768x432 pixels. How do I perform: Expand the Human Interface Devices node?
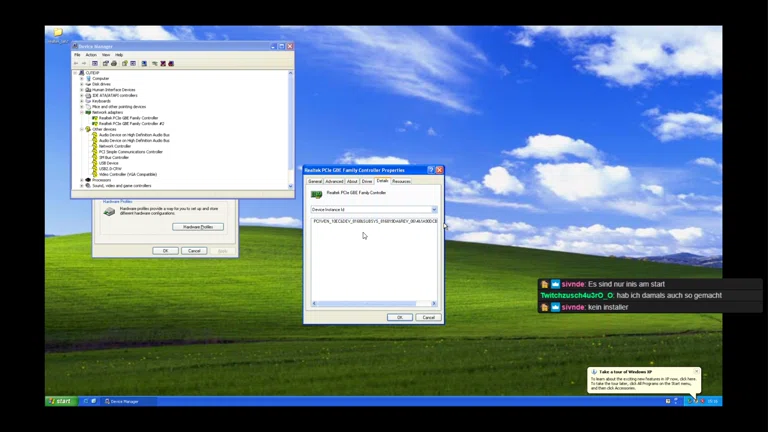click(x=82, y=90)
